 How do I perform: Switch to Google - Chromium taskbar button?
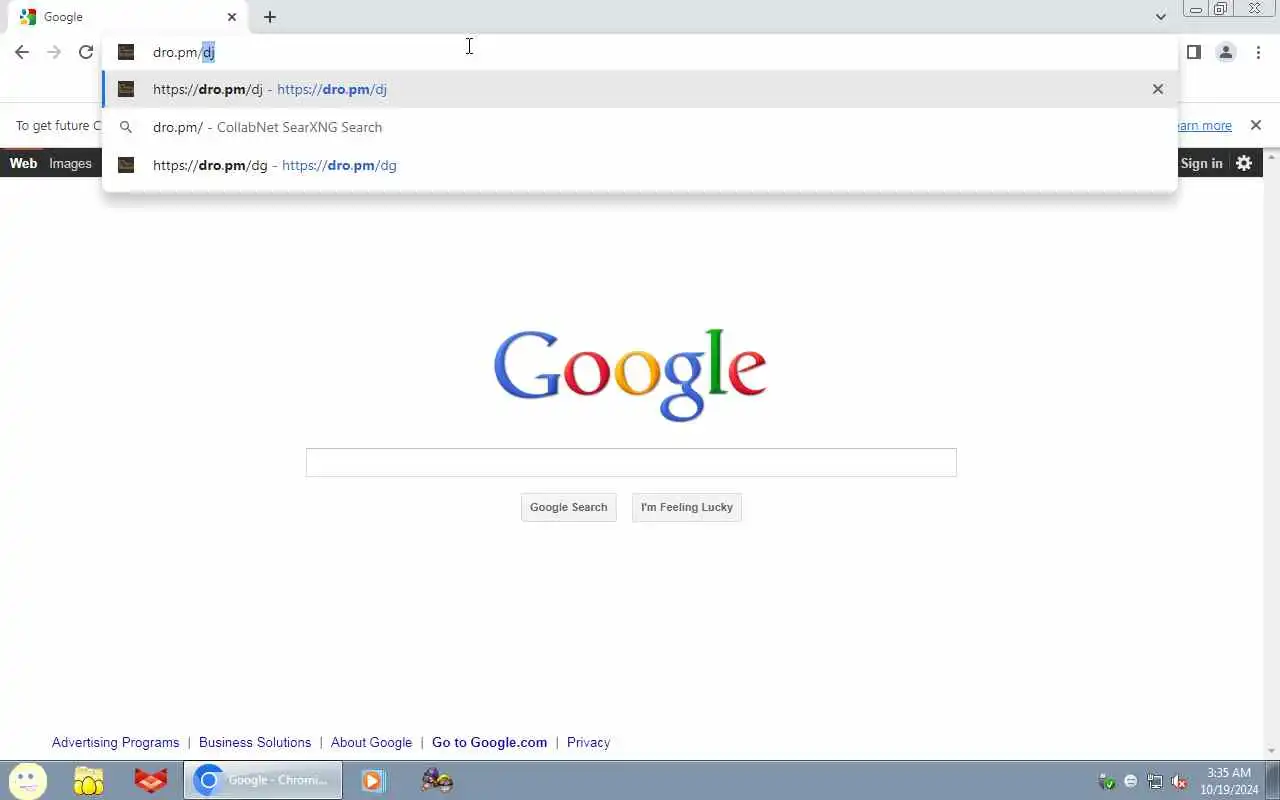(x=263, y=780)
